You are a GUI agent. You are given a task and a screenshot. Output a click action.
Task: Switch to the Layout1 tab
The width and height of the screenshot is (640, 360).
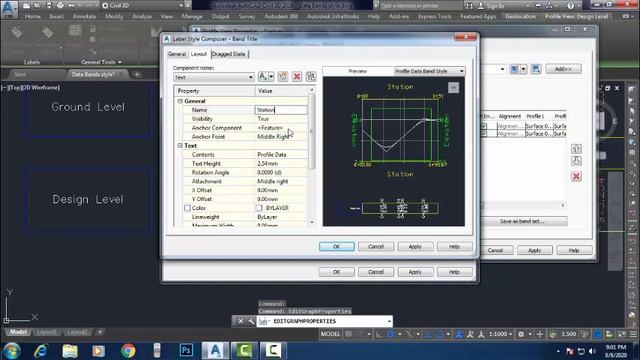[x=46, y=332]
